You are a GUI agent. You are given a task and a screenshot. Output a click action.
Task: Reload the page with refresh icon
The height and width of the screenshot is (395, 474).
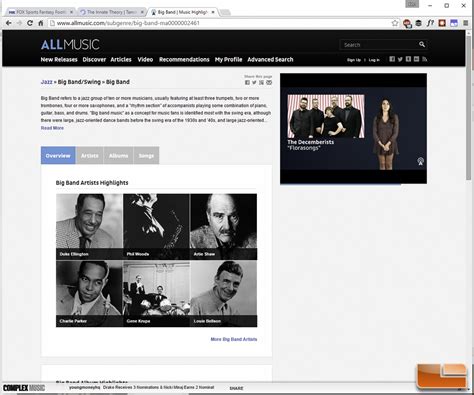(x=30, y=23)
